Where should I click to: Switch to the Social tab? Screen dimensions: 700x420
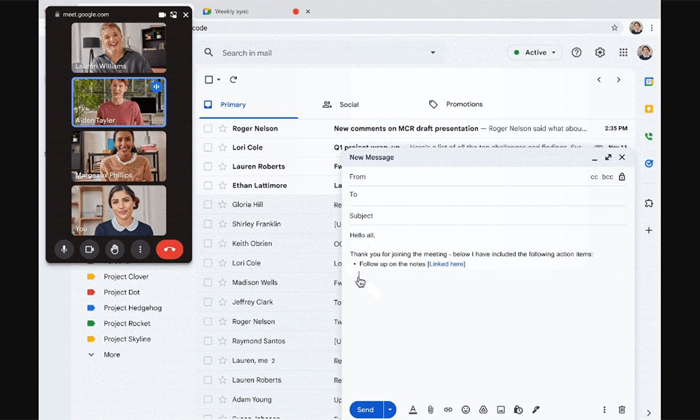click(x=341, y=104)
